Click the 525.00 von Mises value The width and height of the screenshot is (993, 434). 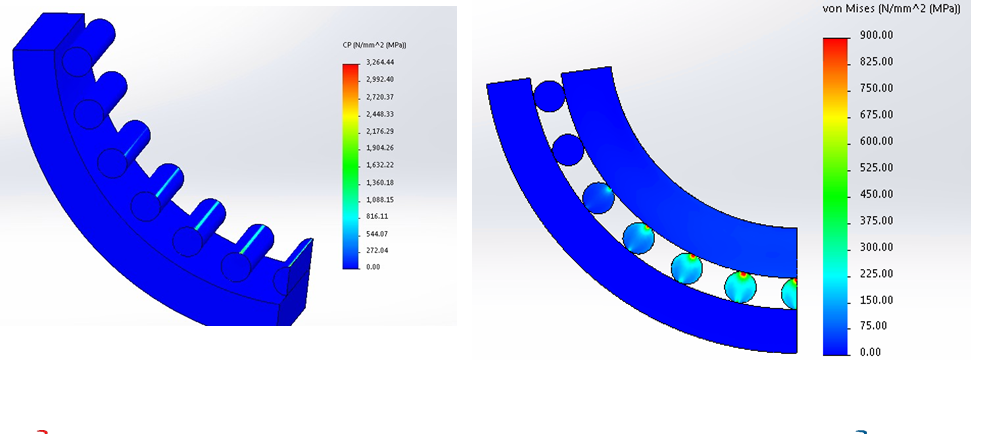[x=876, y=167]
